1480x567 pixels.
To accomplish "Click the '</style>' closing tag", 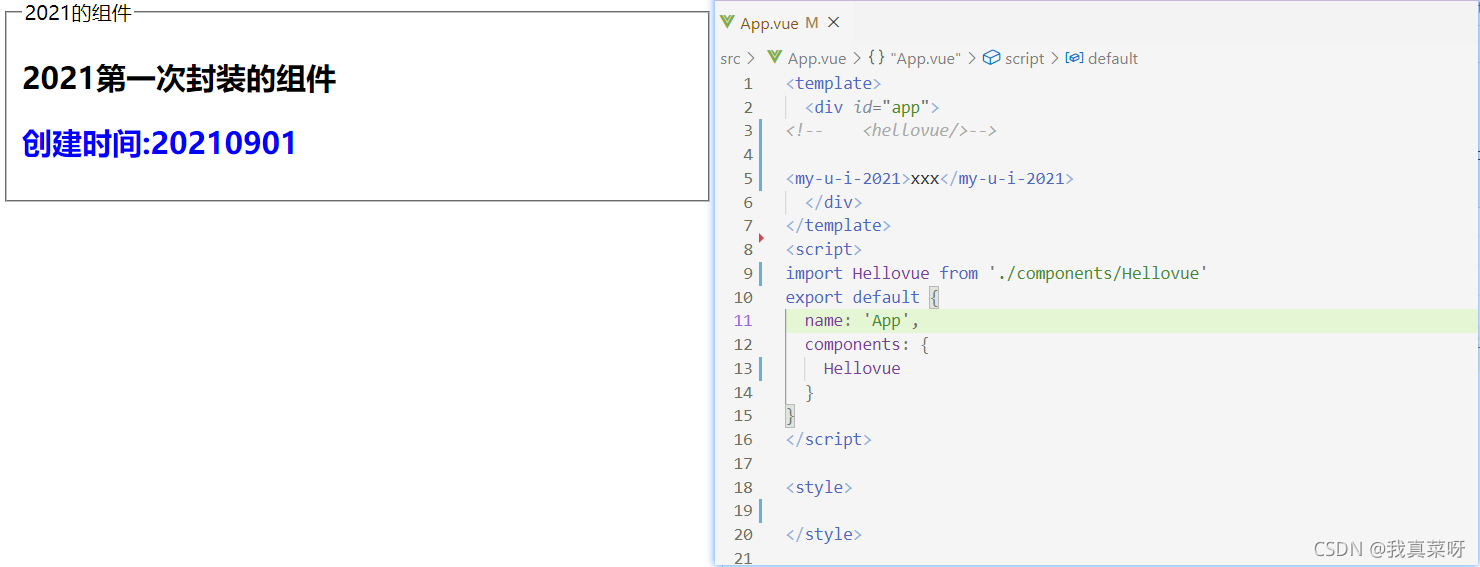I will pyautogui.click(x=824, y=534).
